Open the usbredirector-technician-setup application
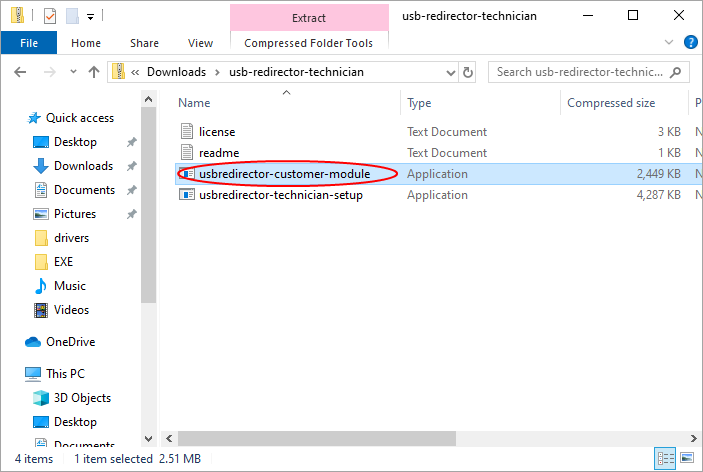This screenshot has width=703, height=472. (280, 195)
